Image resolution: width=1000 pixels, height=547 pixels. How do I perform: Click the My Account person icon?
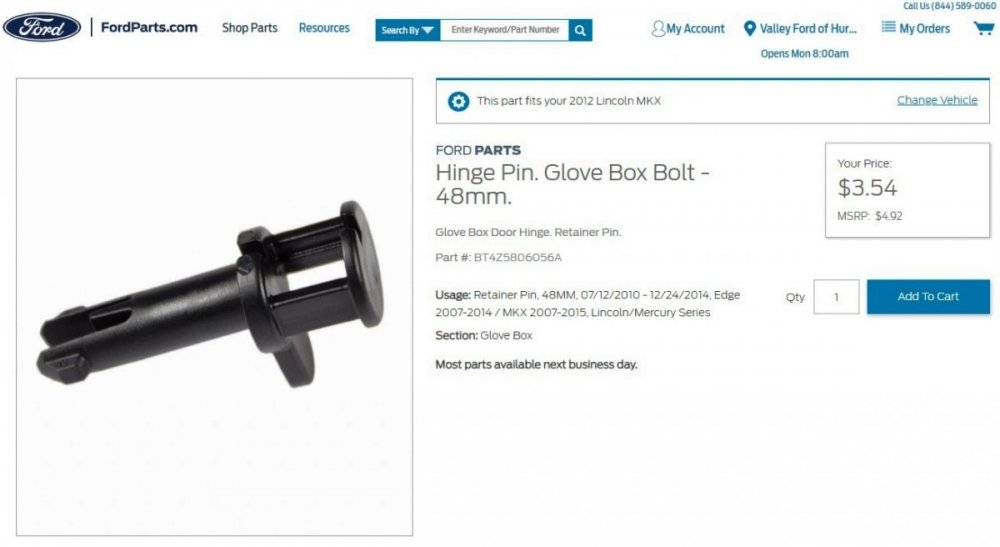(658, 29)
